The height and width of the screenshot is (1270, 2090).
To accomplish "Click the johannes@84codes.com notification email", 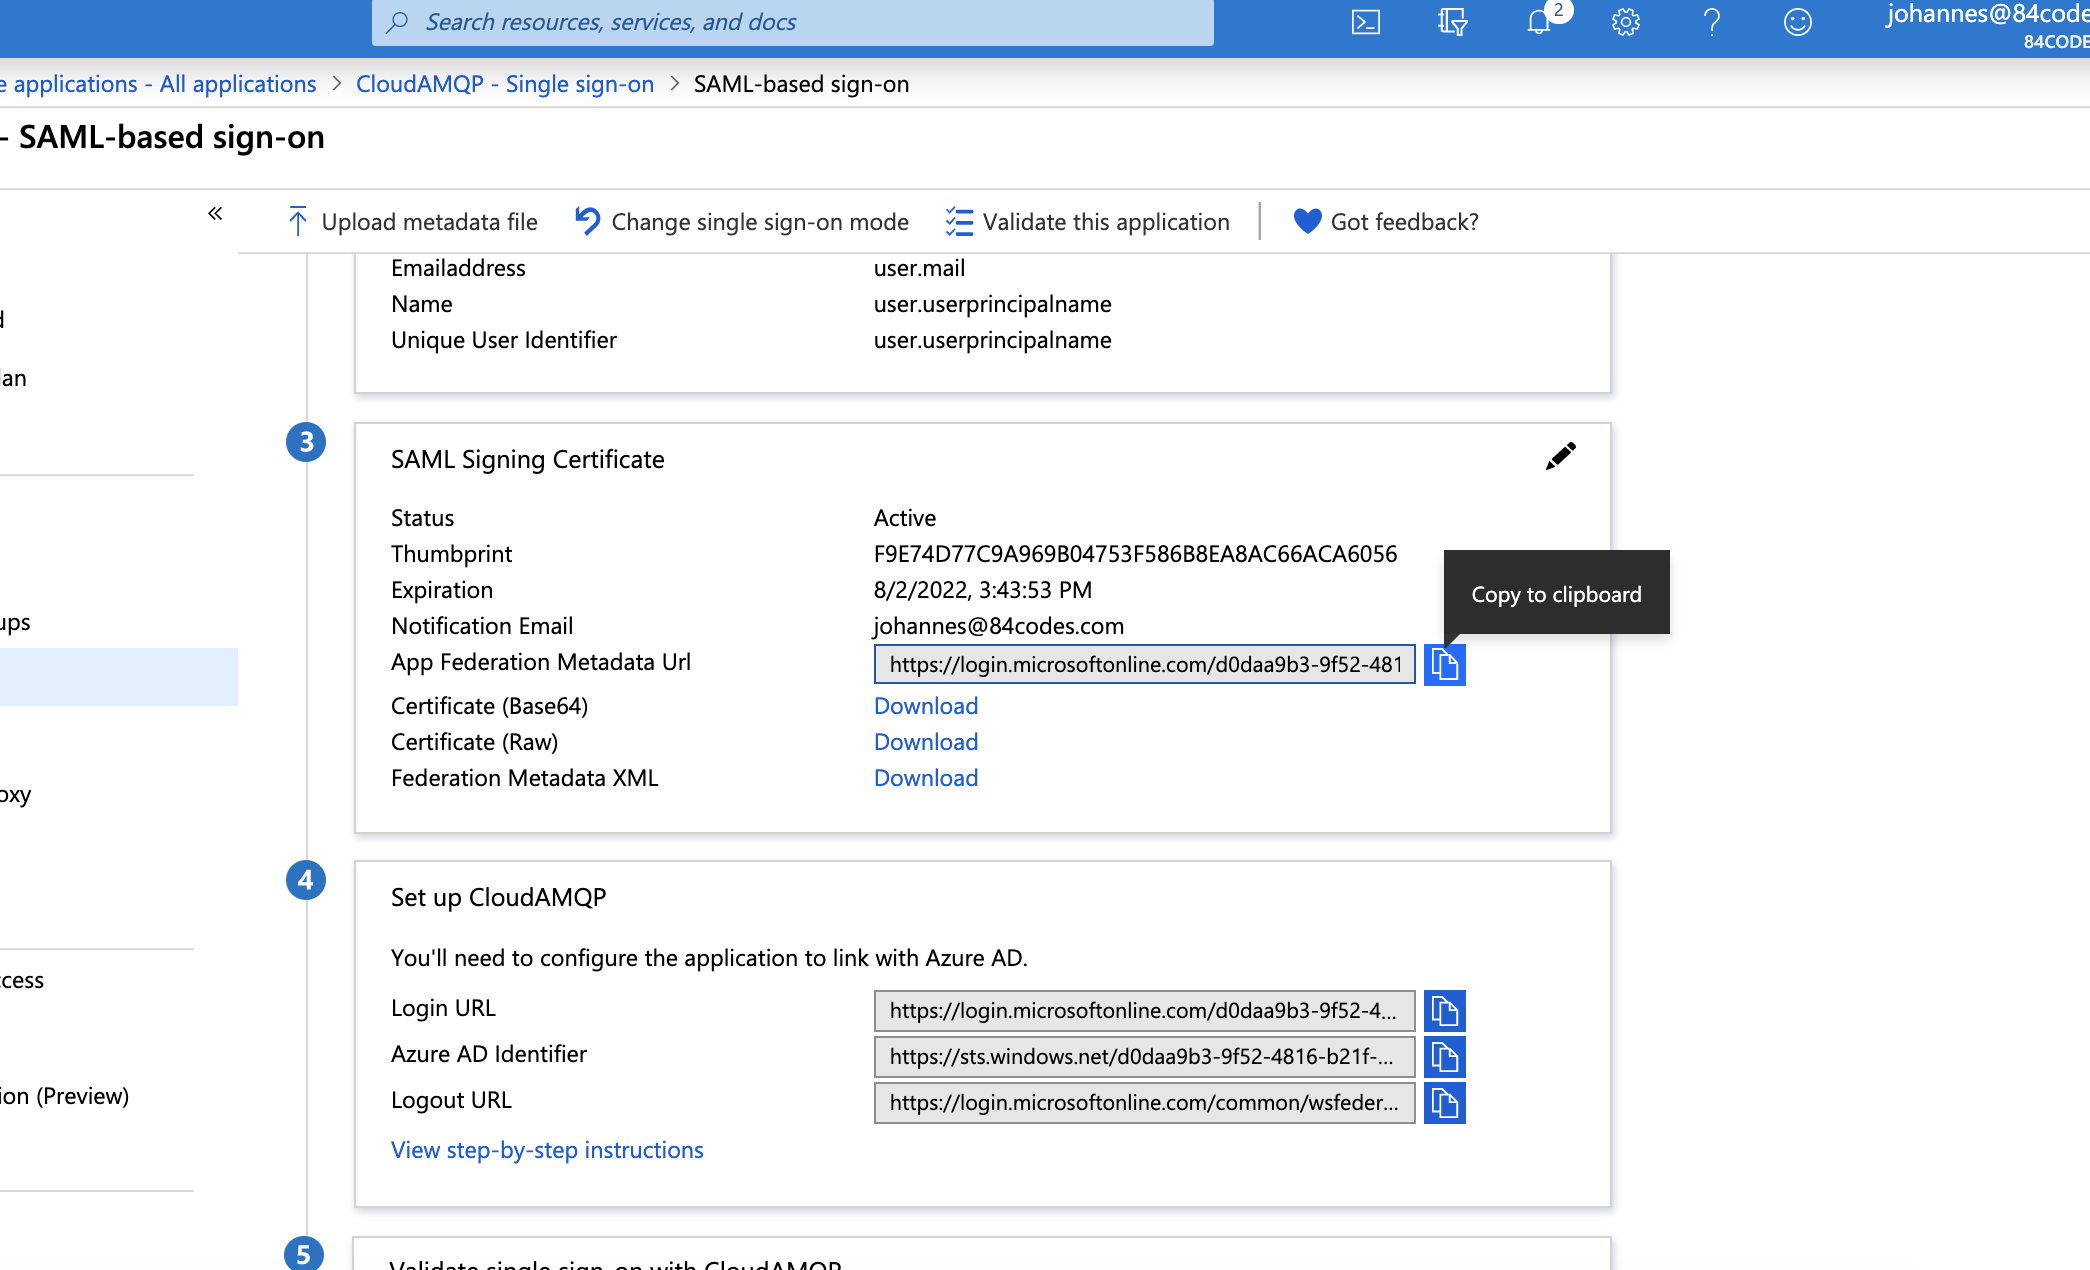I will pyautogui.click(x=999, y=626).
